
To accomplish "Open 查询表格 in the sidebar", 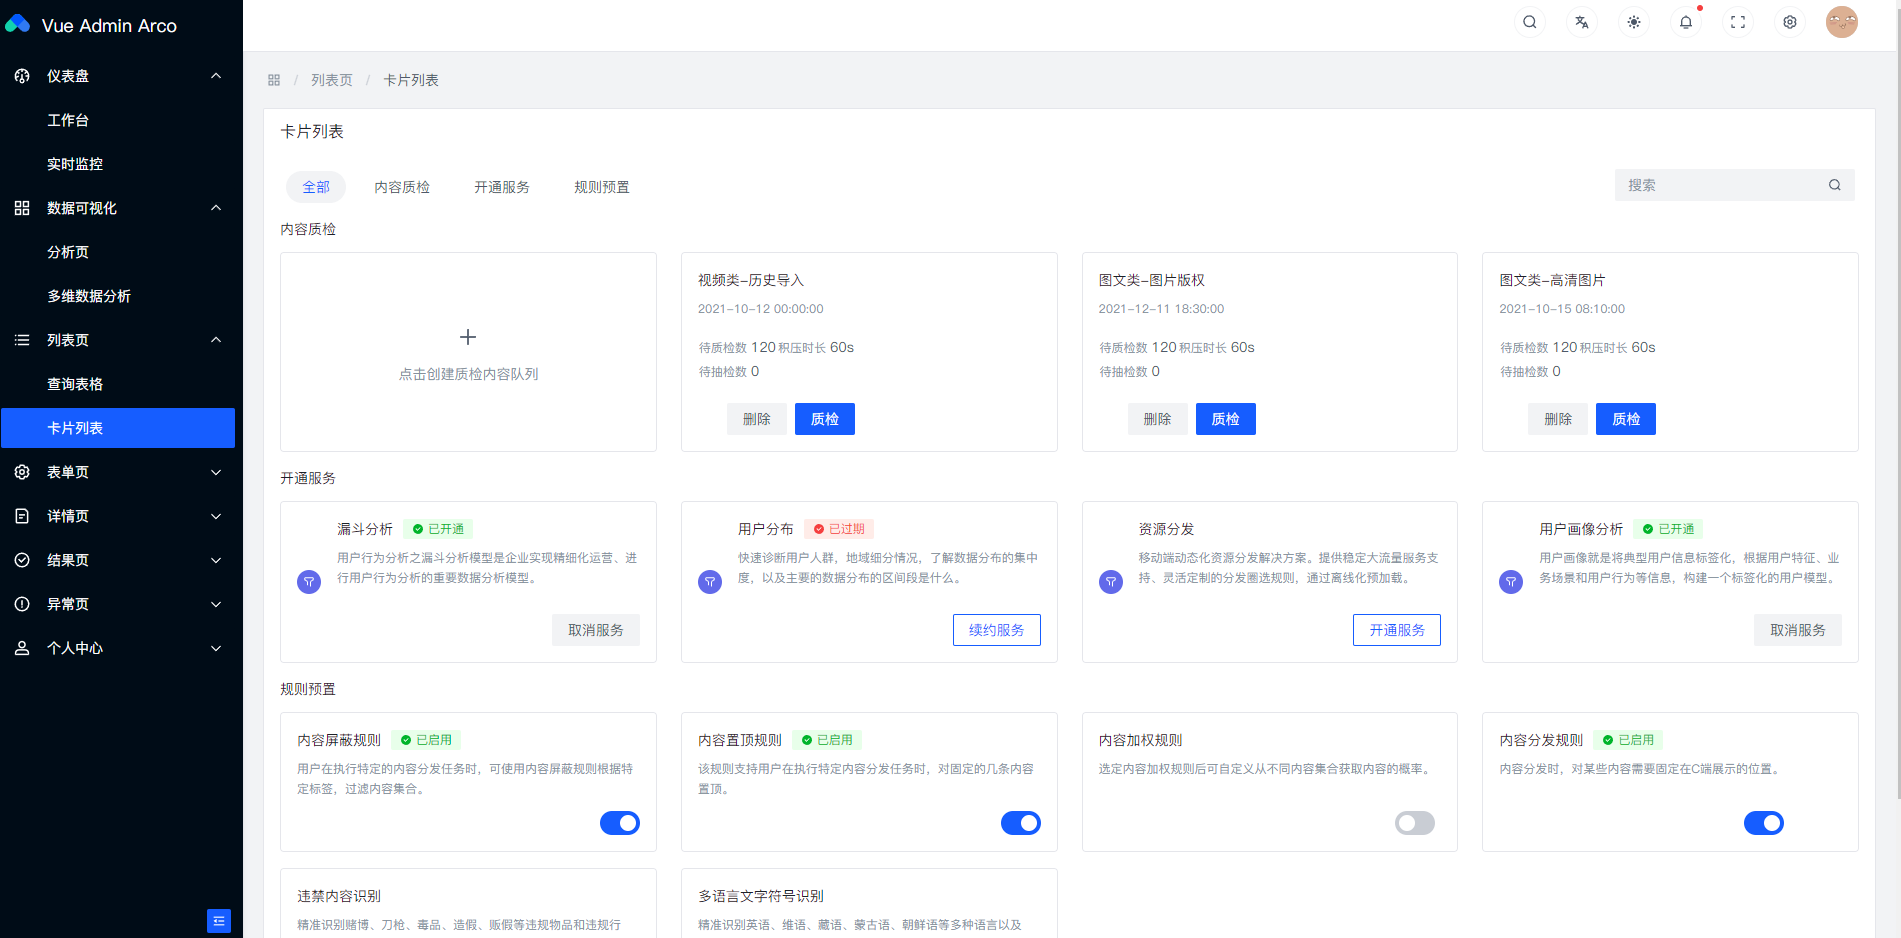I will [118, 384].
